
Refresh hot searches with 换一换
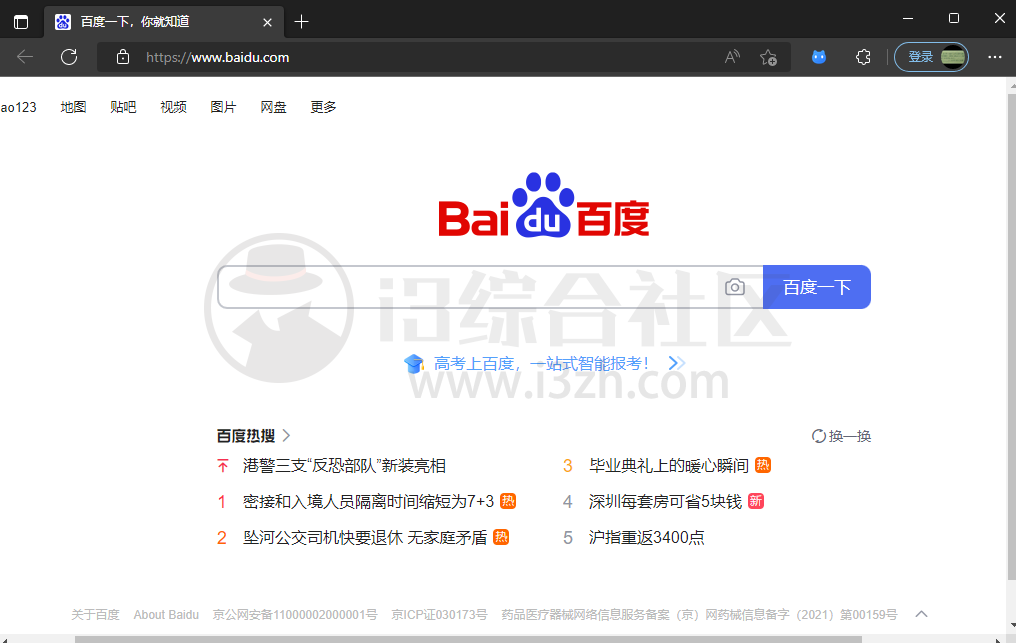click(841, 436)
